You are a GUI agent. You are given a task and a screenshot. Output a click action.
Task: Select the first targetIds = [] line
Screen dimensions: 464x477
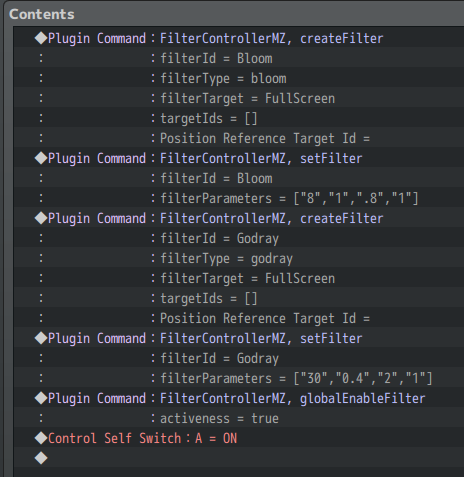(239, 118)
